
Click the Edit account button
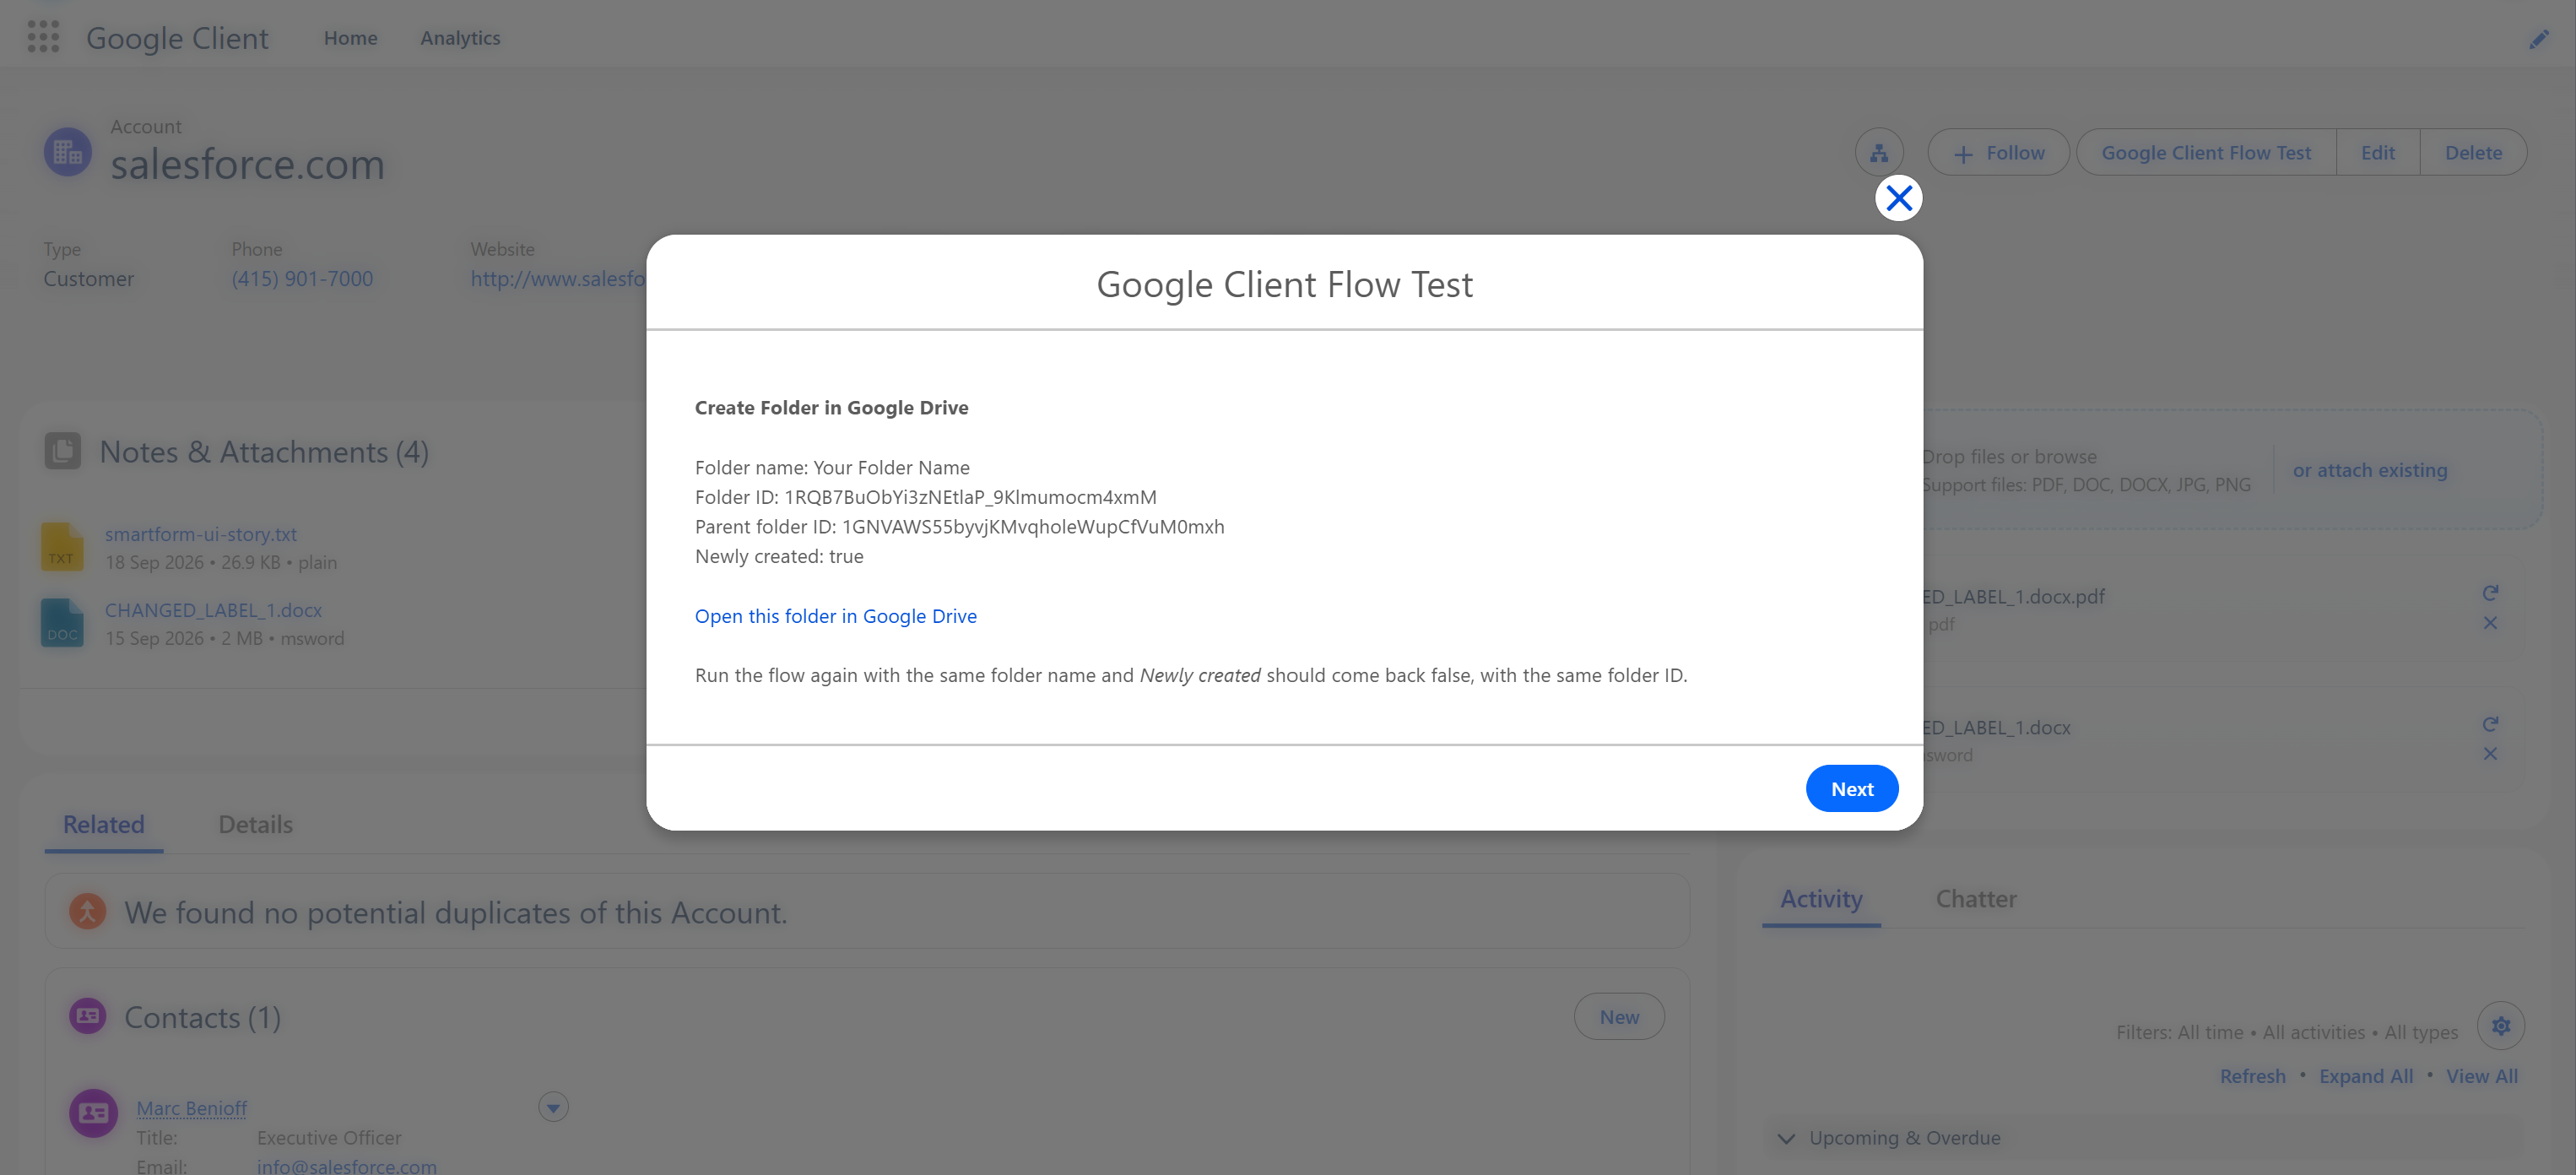click(x=2377, y=153)
